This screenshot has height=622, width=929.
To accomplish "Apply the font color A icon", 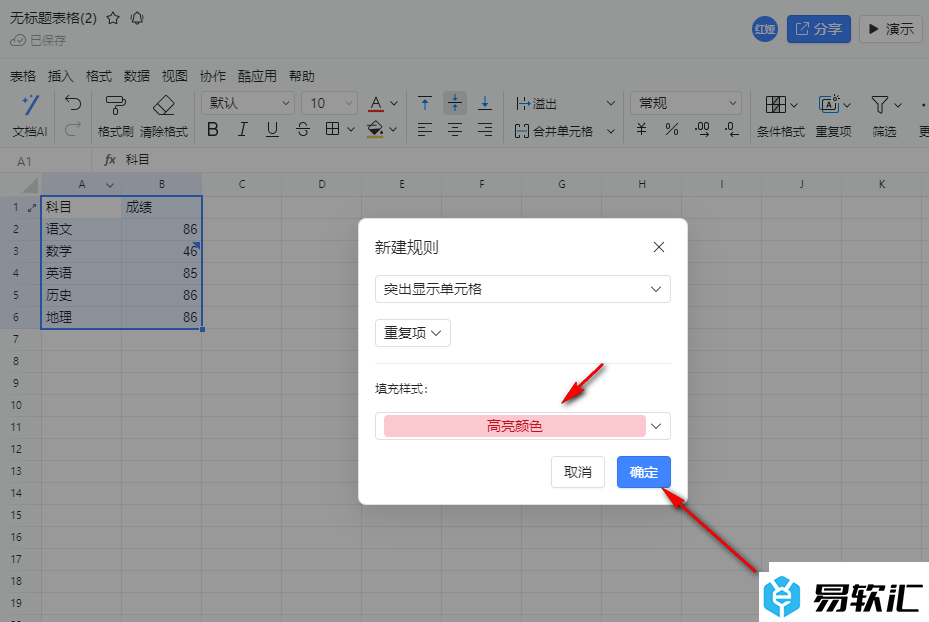I will click(376, 104).
